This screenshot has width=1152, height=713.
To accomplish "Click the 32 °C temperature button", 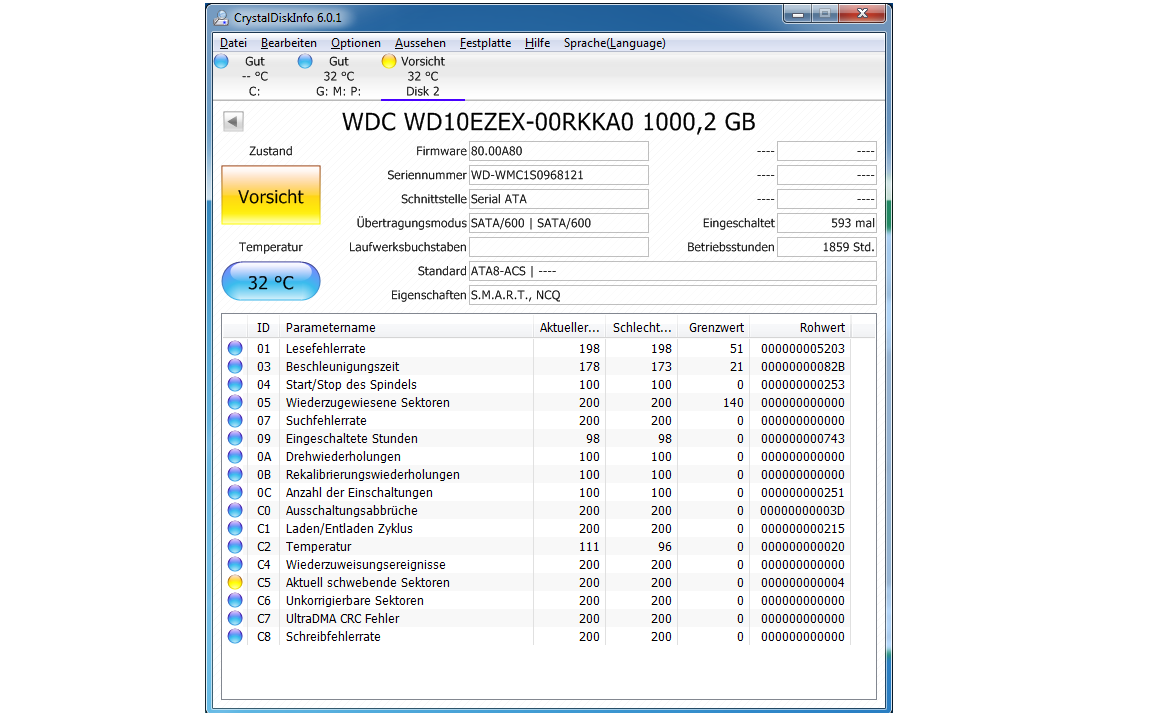I will (x=271, y=282).
